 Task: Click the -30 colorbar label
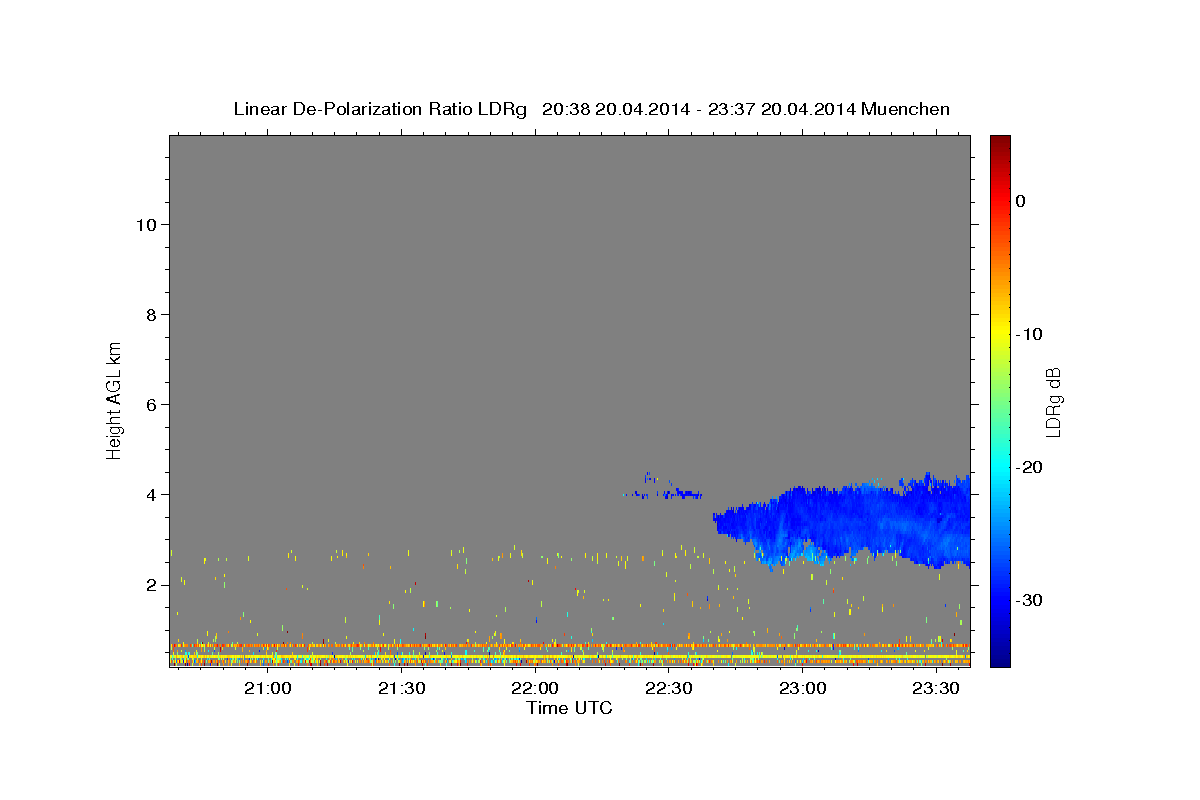click(x=1030, y=600)
